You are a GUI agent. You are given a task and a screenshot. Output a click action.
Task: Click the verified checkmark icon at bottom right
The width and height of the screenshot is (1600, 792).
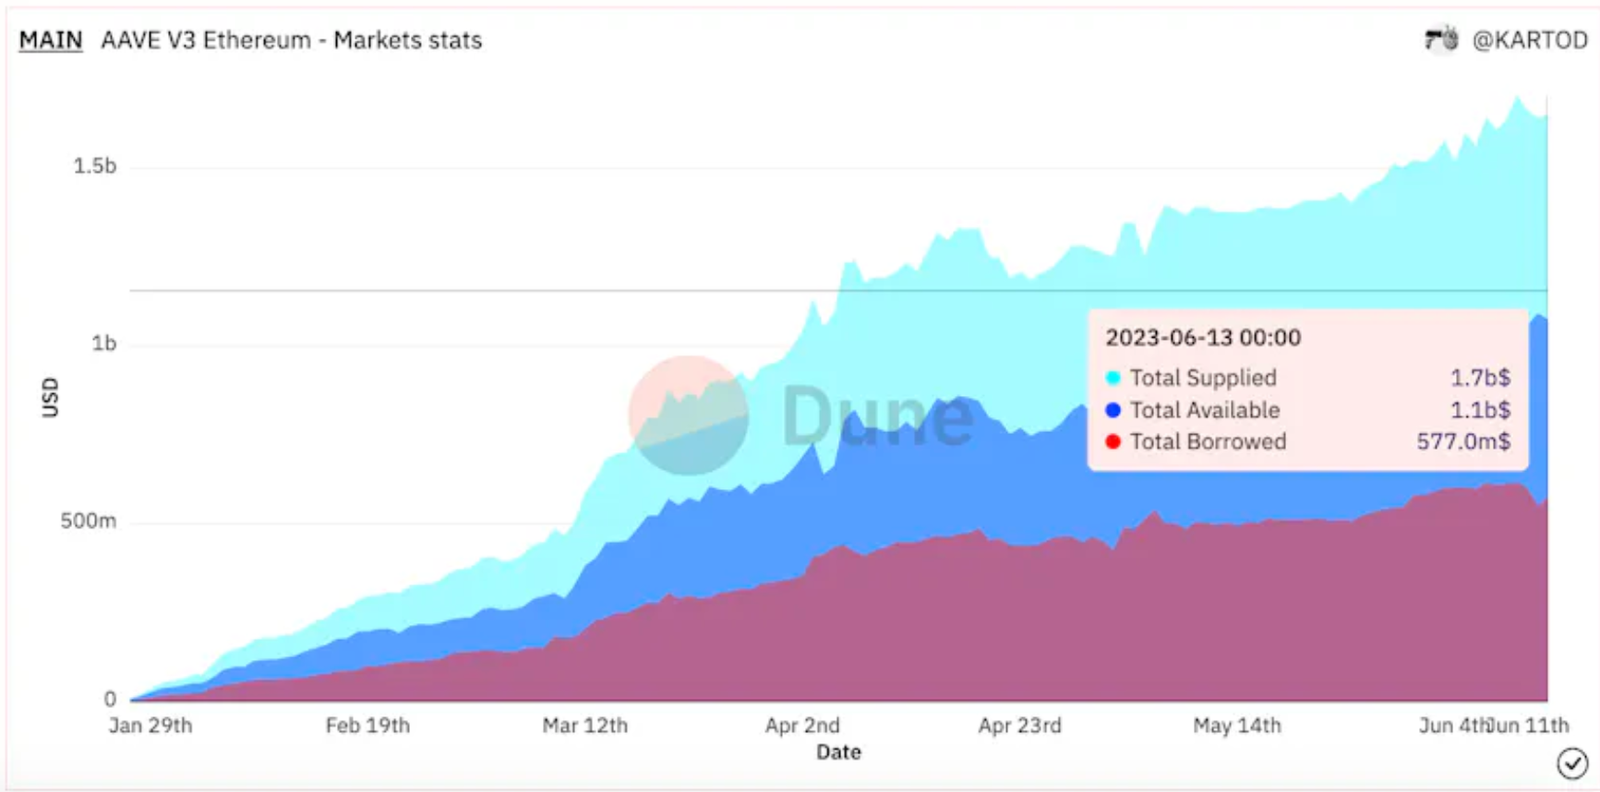tap(1572, 763)
